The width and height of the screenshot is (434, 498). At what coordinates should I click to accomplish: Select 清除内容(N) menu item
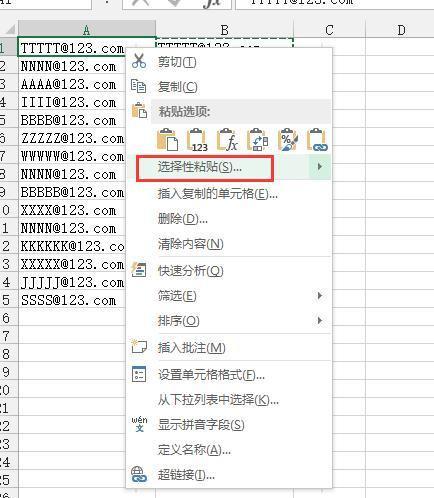(x=190, y=244)
